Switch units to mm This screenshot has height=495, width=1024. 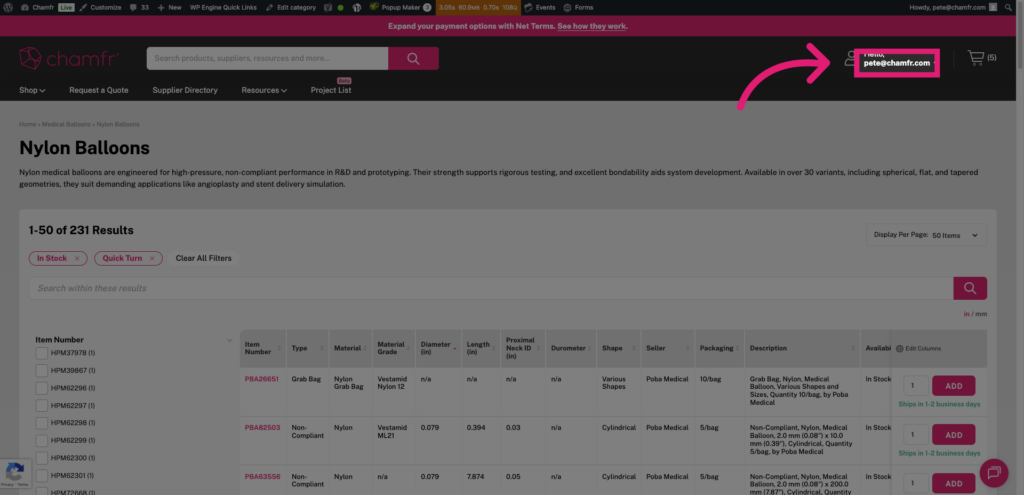click(981, 314)
